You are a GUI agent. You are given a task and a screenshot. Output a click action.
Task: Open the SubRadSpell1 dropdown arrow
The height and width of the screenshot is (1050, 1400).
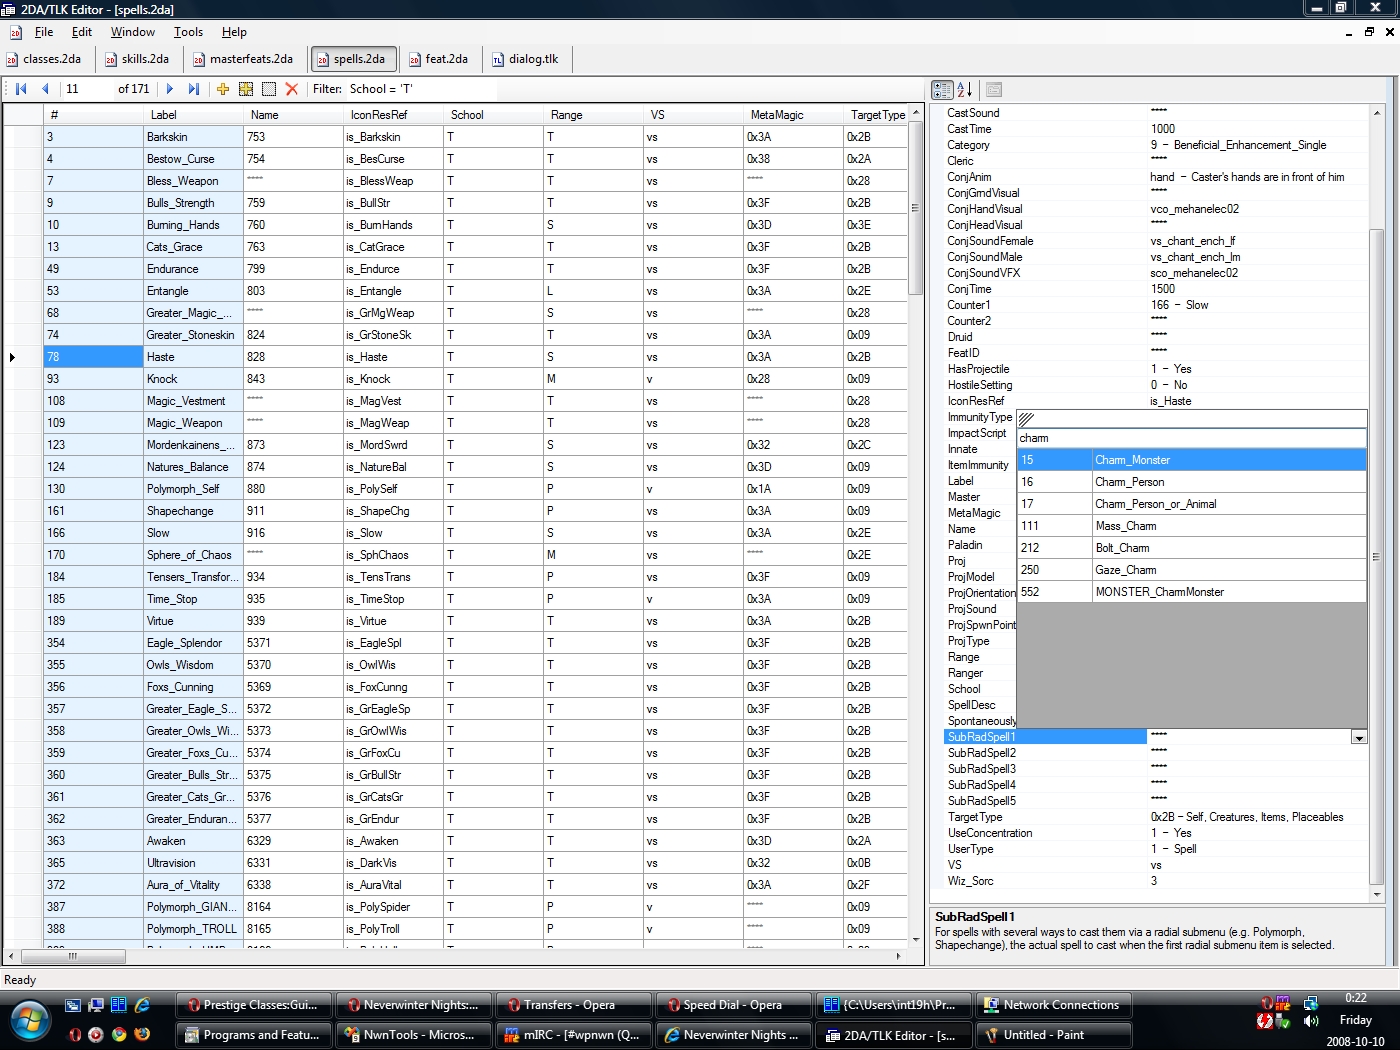pos(1358,738)
